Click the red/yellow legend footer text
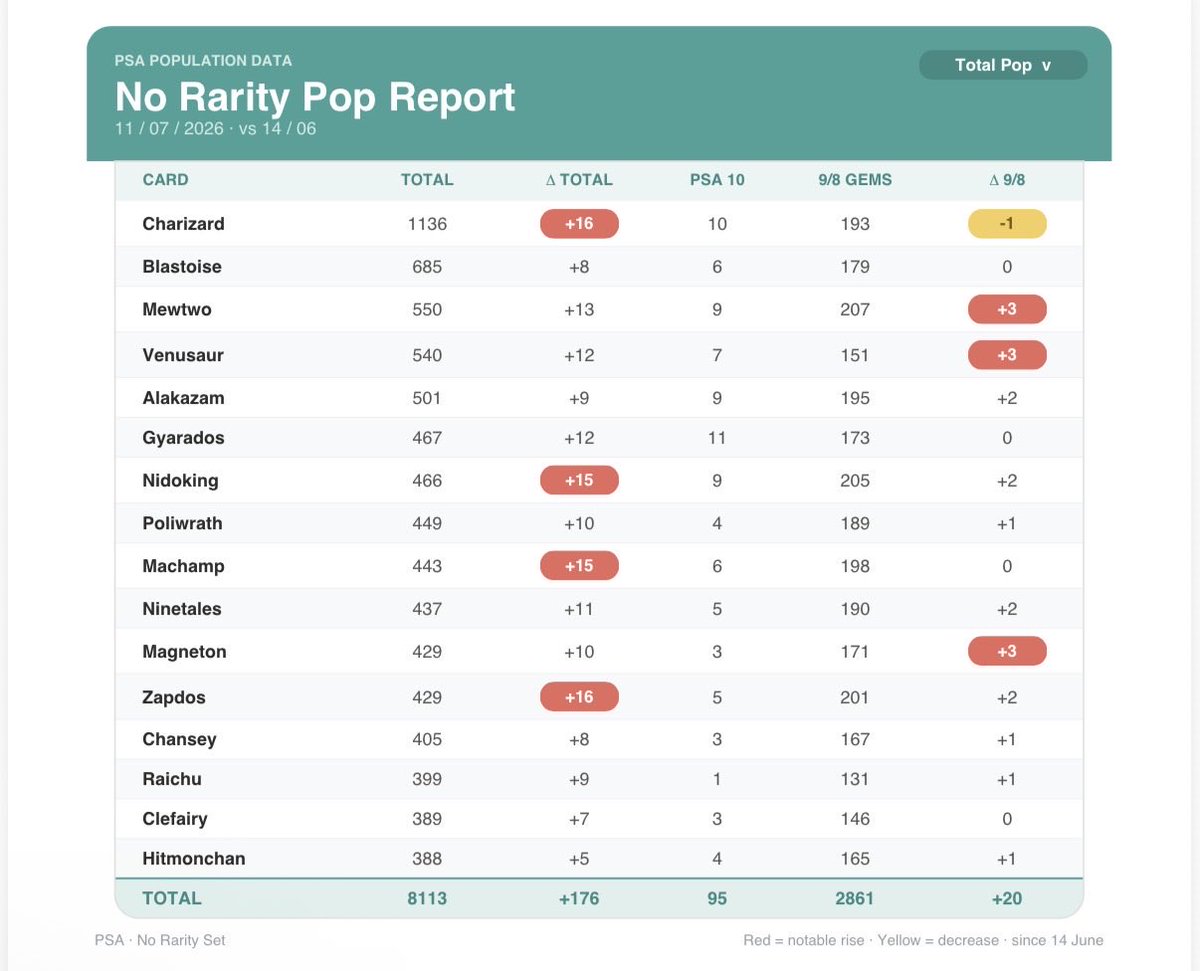Screen dimensions: 1200x971 [x=923, y=940]
